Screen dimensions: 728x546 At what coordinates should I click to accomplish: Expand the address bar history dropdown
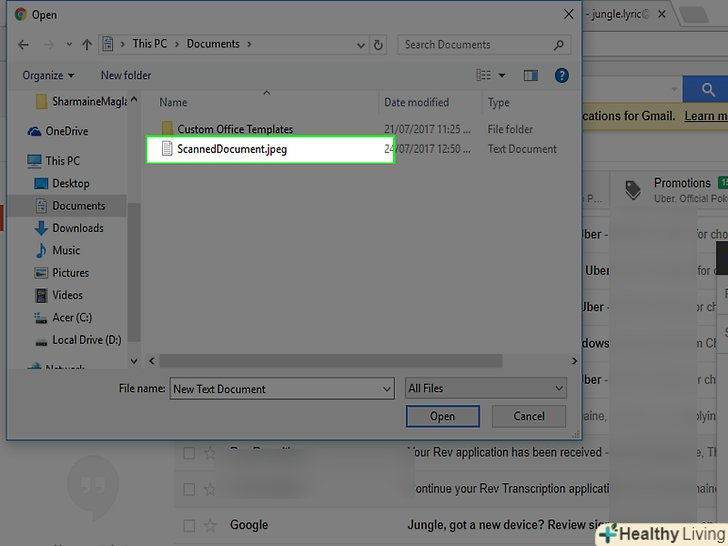pyautogui.click(x=361, y=45)
